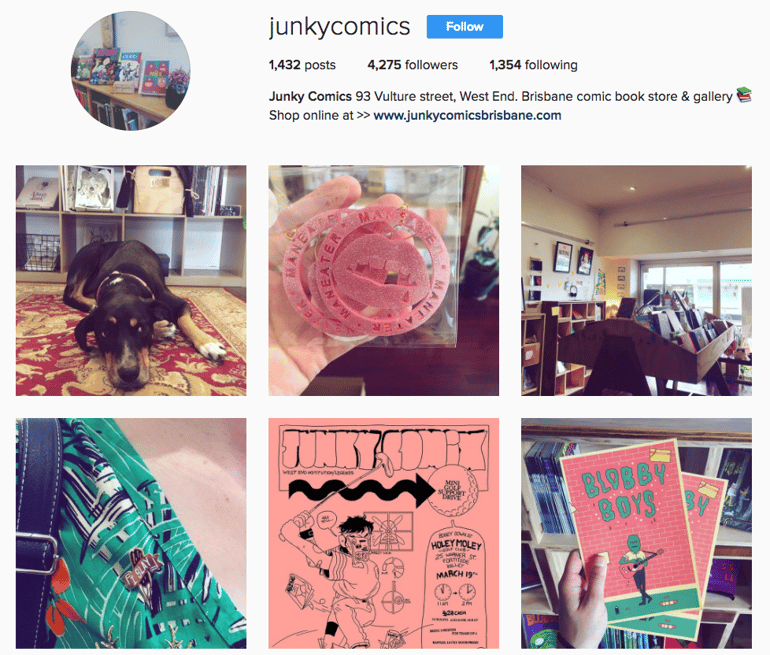Click the books emoji in the bio
770x655 pixels.
point(744,95)
